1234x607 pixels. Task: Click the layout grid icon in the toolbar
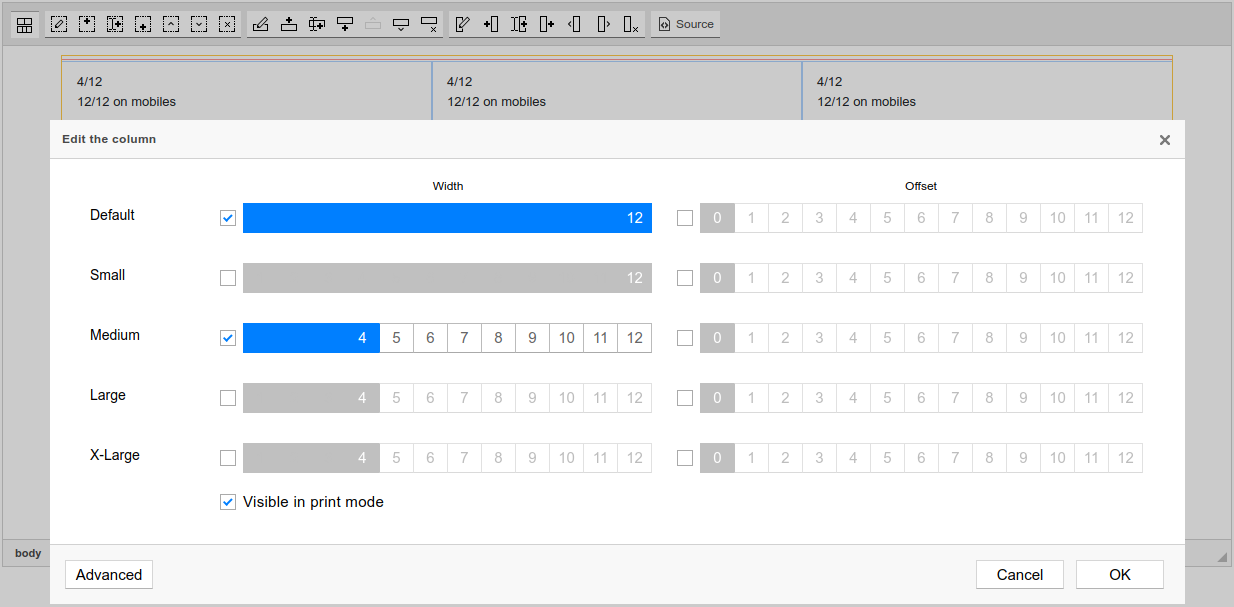25,25
